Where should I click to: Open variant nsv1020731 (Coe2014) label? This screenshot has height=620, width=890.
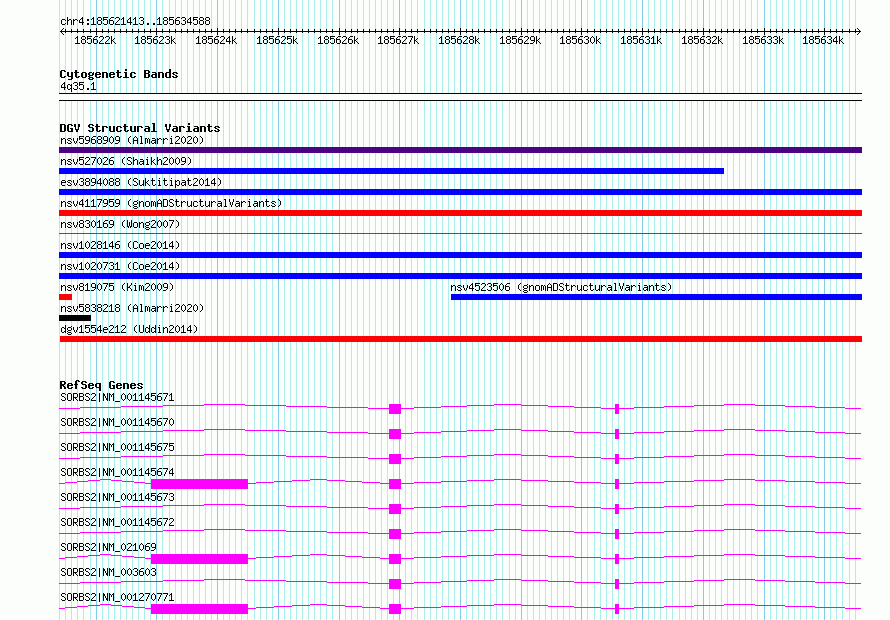[x=120, y=266]
